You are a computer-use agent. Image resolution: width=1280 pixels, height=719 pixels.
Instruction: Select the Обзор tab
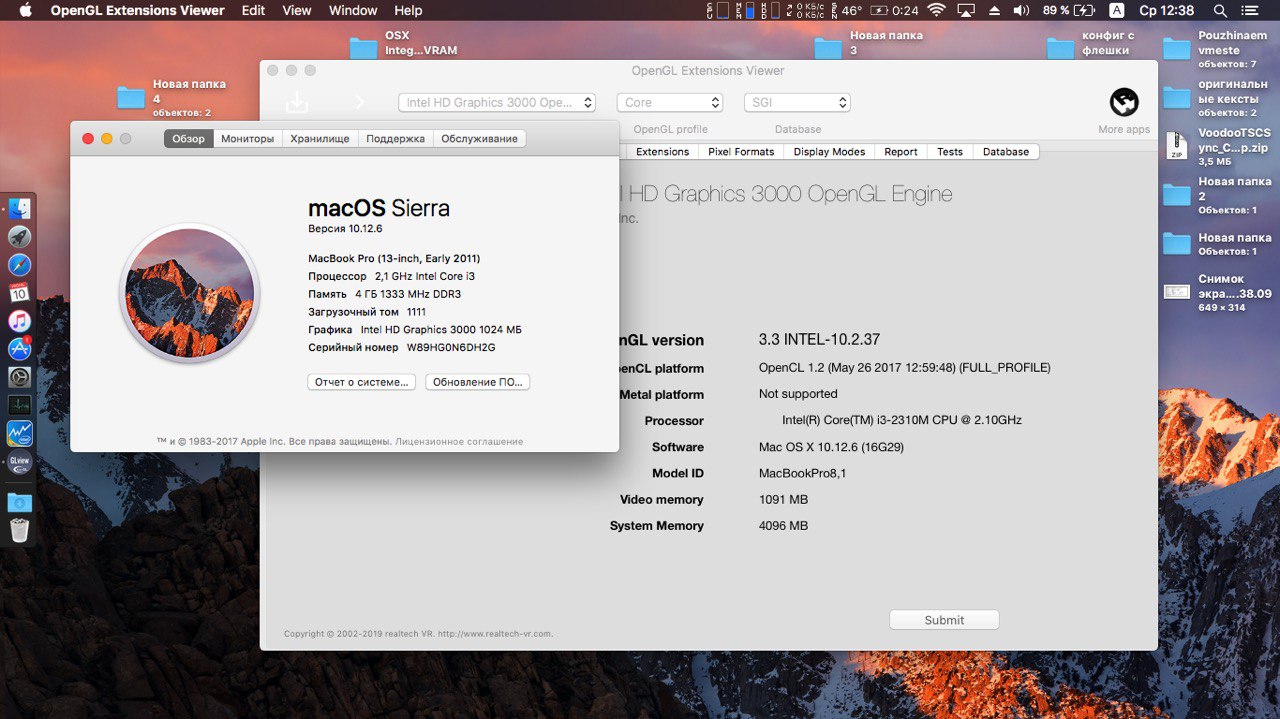(x=188, y=139)
